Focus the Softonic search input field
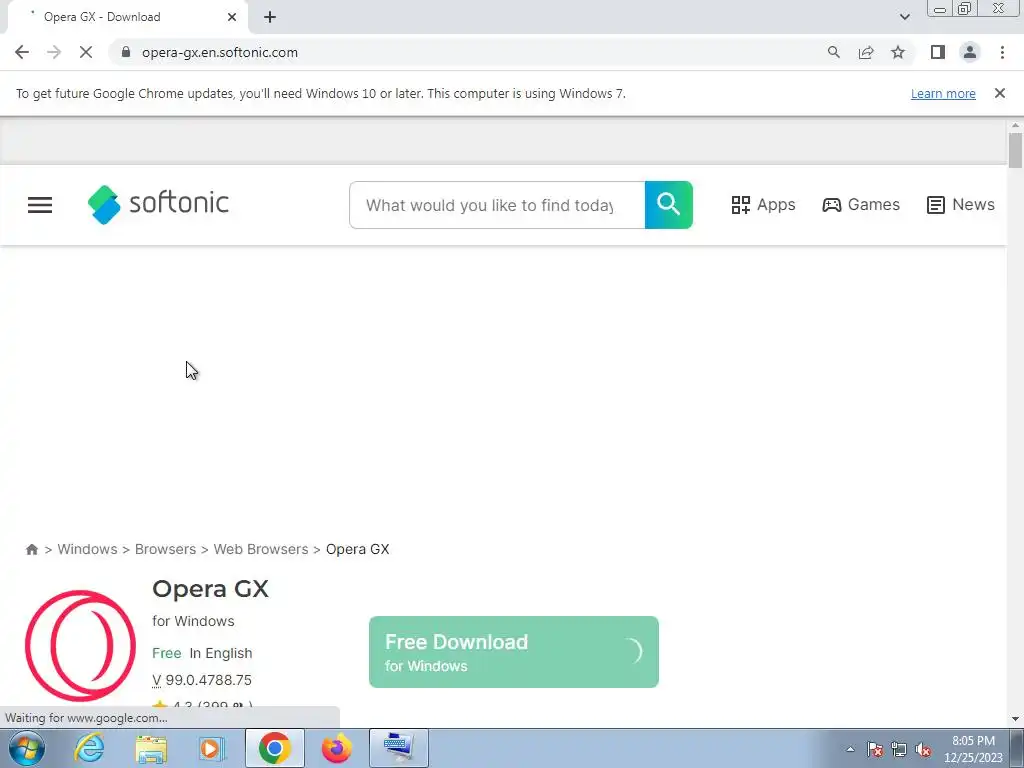This screenshot has width=1024, height=768. tap(497, 205)
